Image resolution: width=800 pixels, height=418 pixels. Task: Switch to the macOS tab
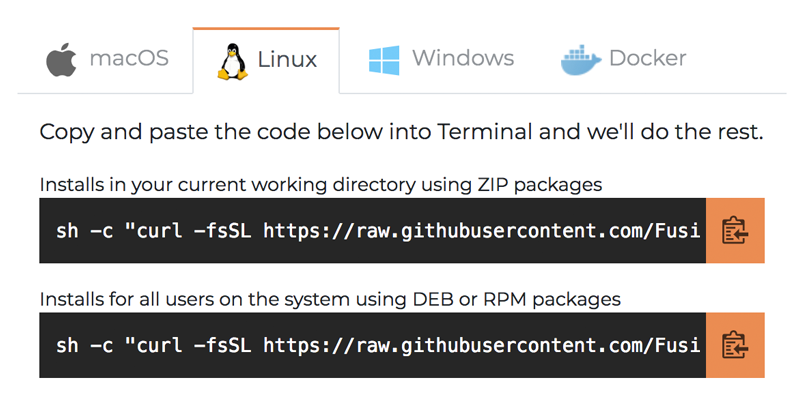click(106, 60)
